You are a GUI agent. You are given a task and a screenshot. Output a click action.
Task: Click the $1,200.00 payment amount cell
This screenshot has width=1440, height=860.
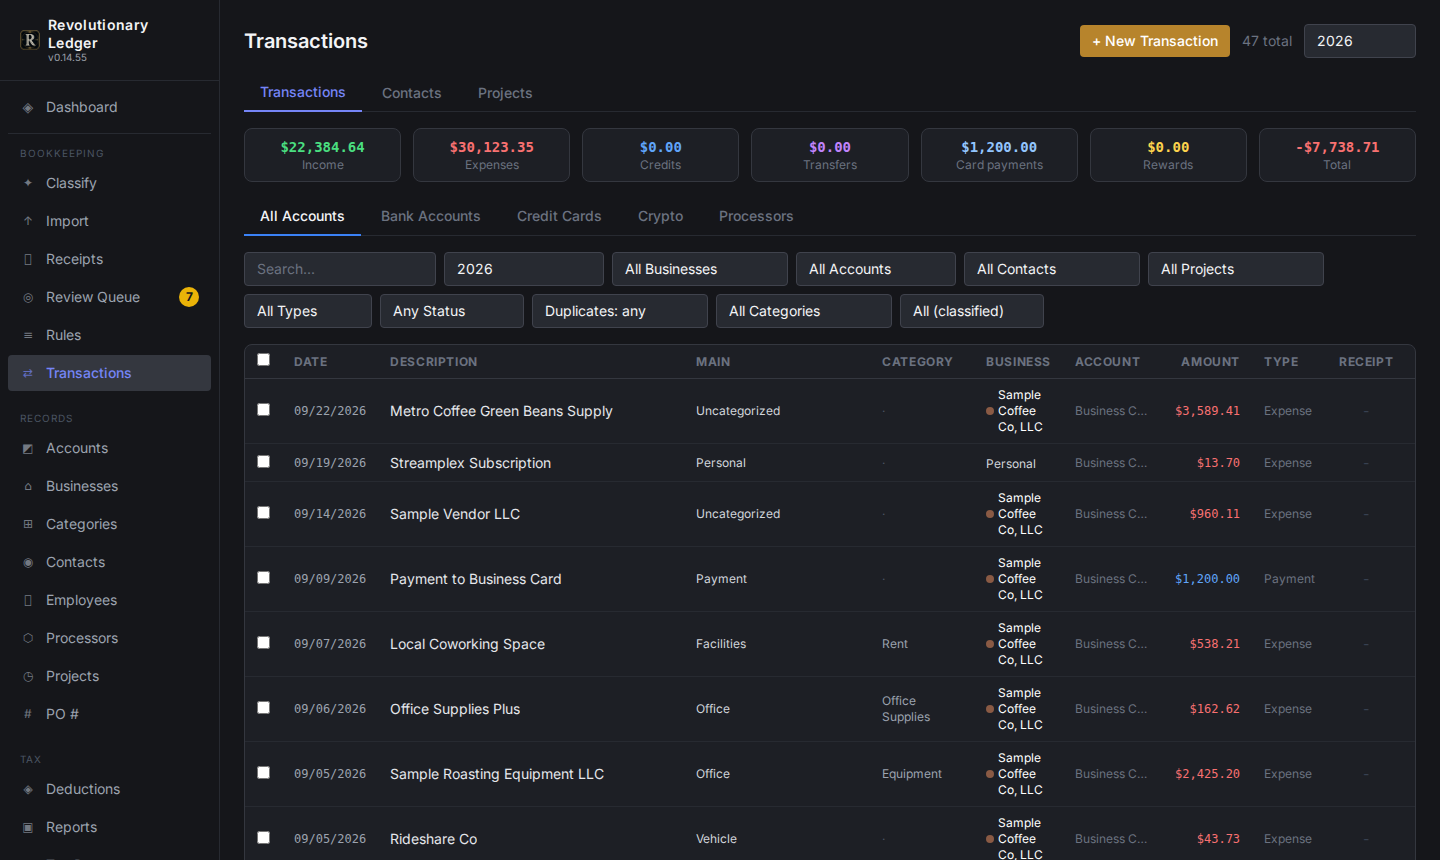click(x=1207, y=579)
